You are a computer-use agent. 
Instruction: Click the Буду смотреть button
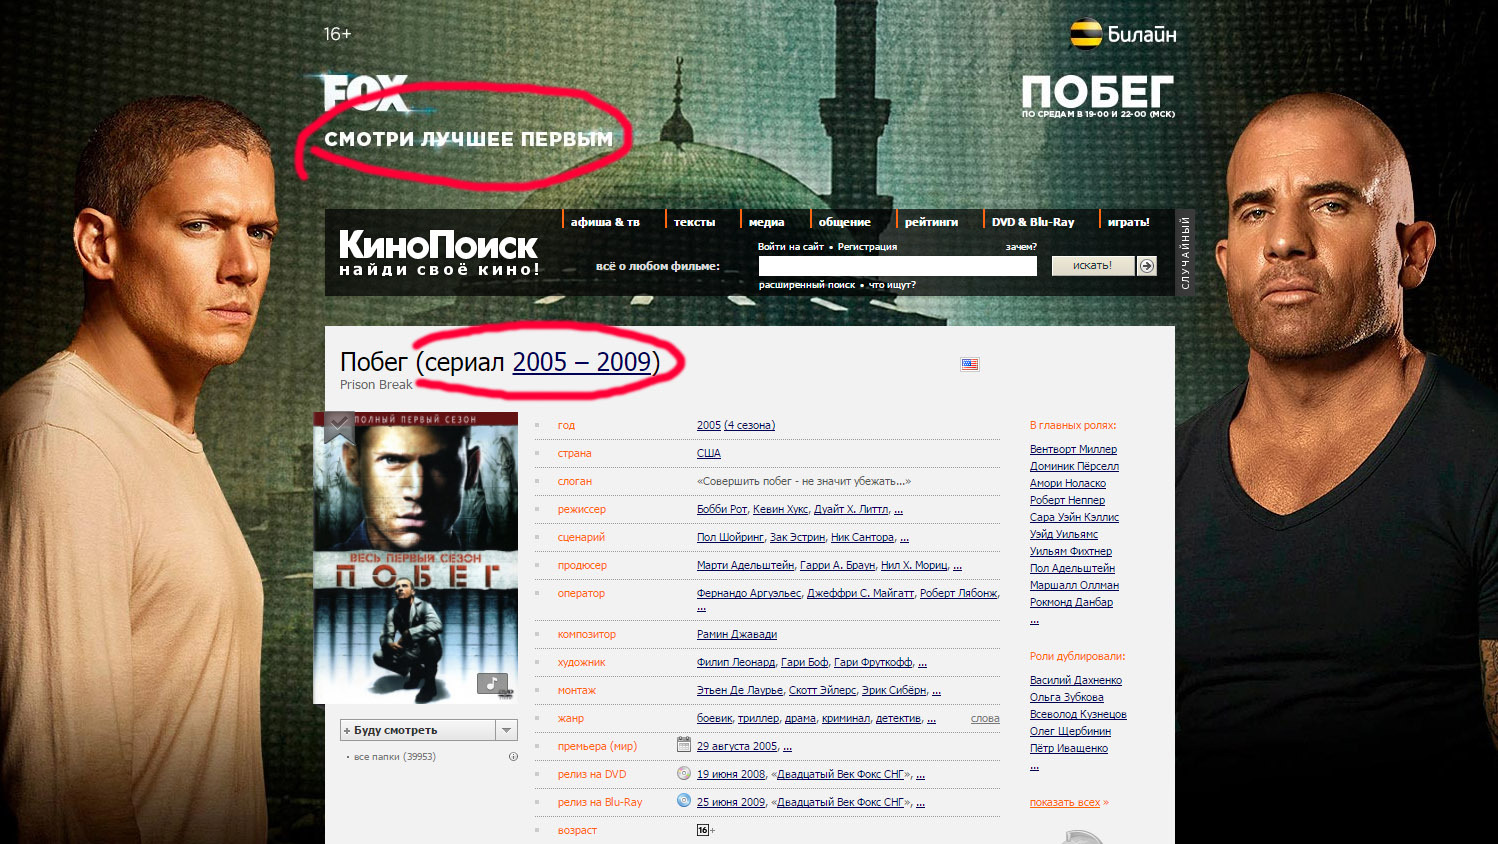click(418, 730)
